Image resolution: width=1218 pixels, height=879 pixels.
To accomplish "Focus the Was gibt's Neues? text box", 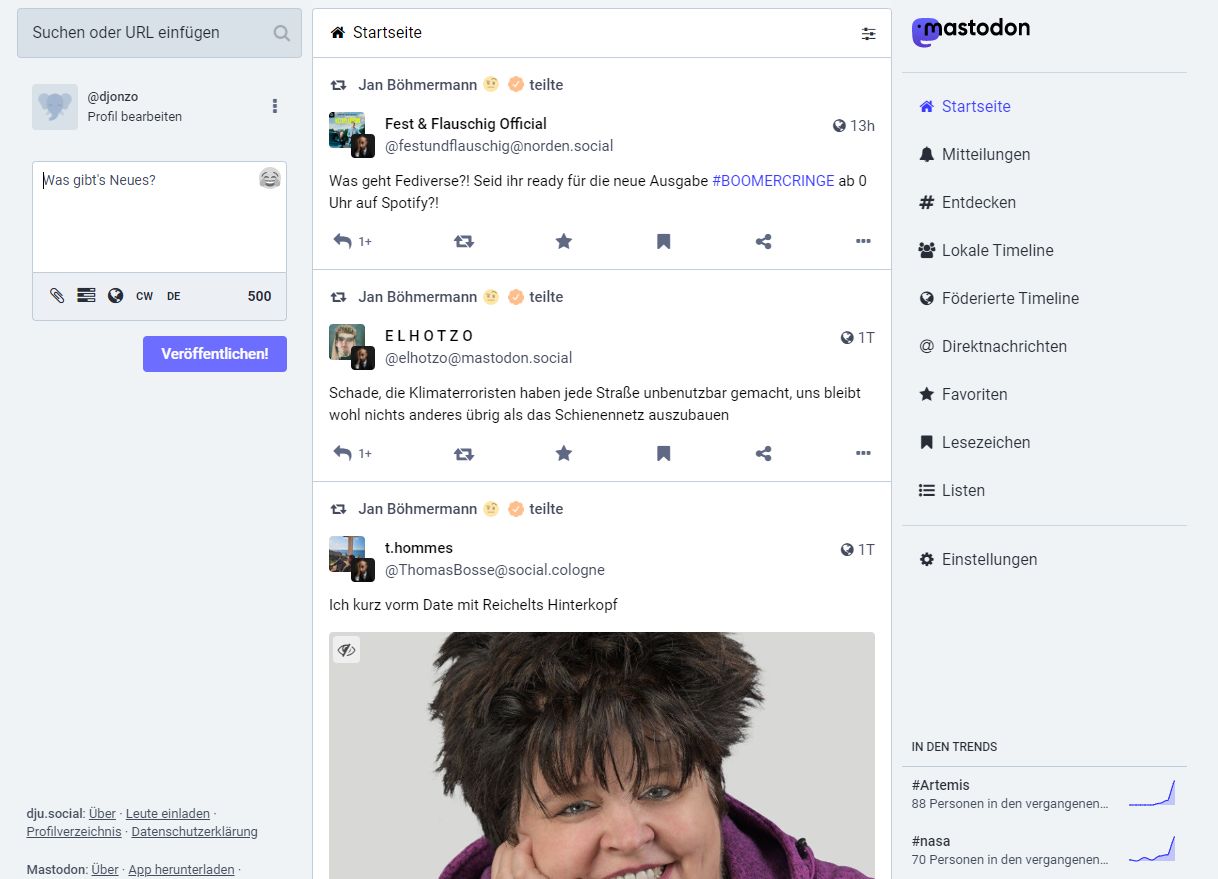I will click(x=159, y=216).
